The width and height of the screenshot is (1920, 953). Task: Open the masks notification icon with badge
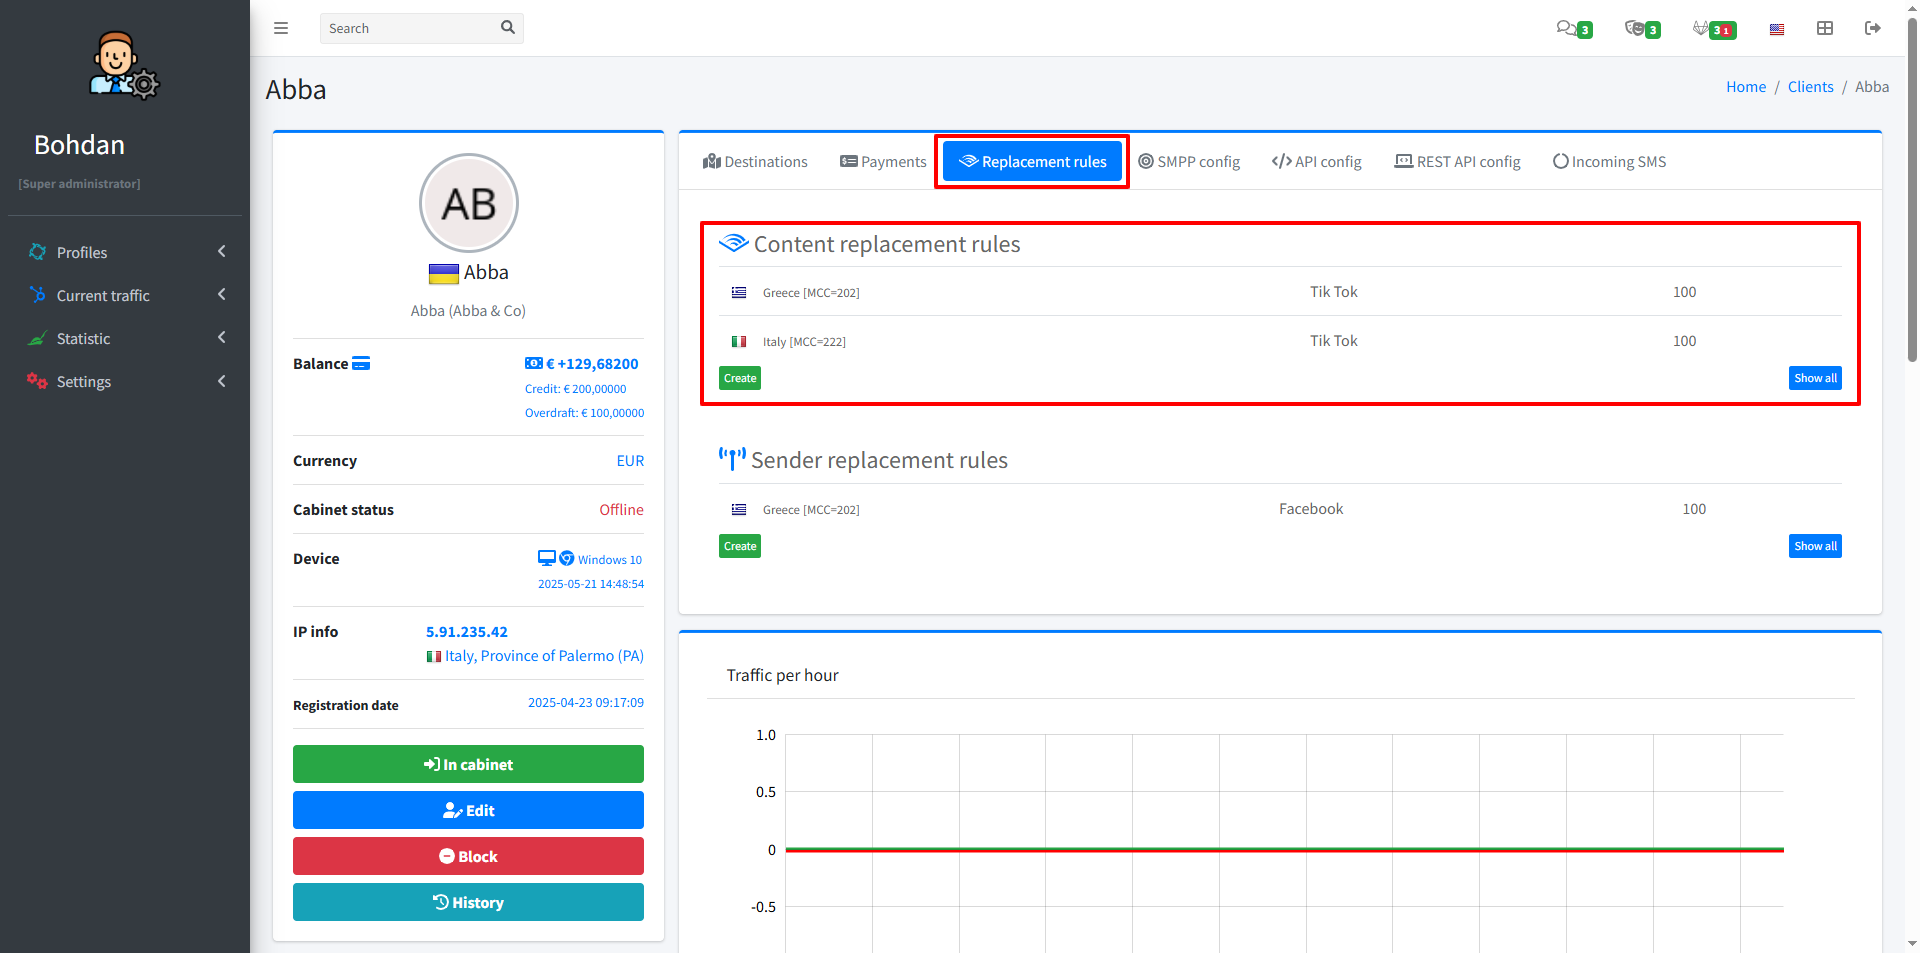coord(1636,28)
